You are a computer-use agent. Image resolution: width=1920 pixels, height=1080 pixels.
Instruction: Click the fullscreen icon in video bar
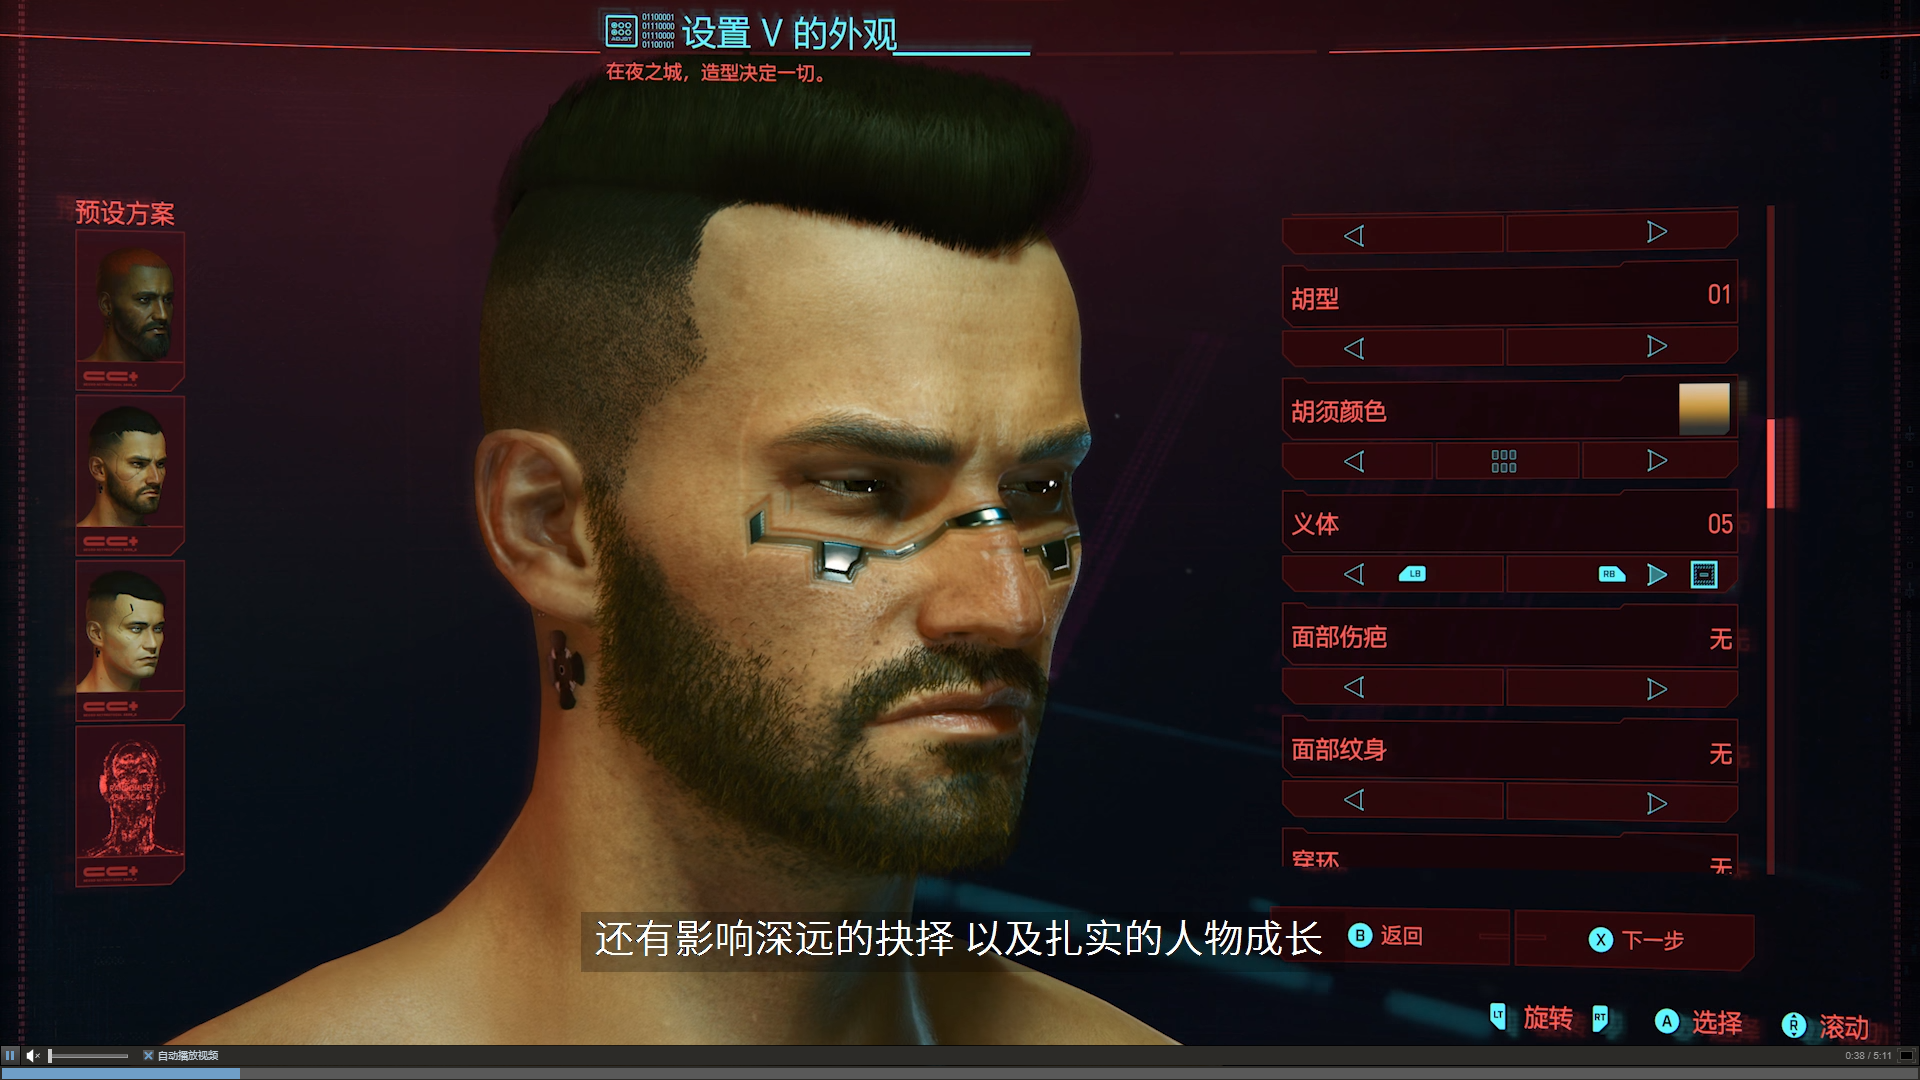[x=1906, y=1055]
